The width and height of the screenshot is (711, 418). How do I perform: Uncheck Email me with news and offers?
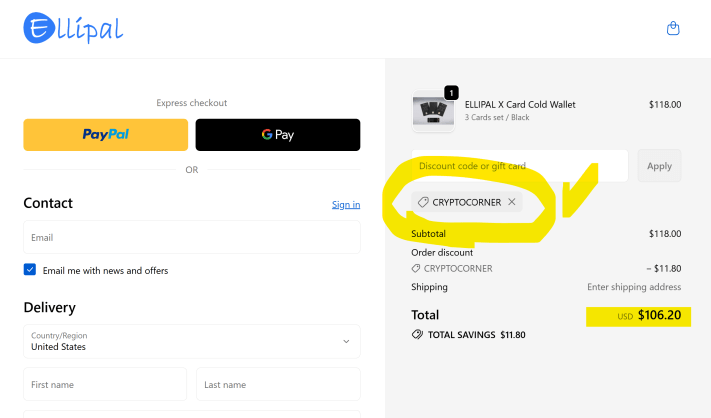(30, 270)
